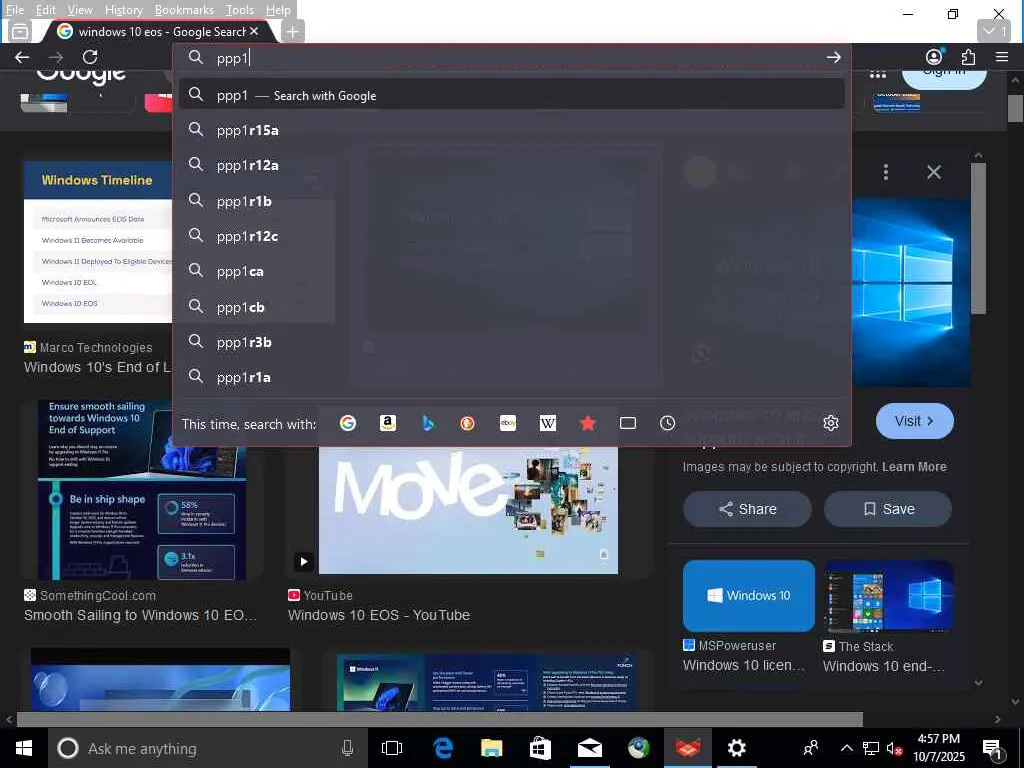Screen dimensions: 1024x768
Task: Select the ppp1r3b suggestion
Action: (x=511, y=342)
